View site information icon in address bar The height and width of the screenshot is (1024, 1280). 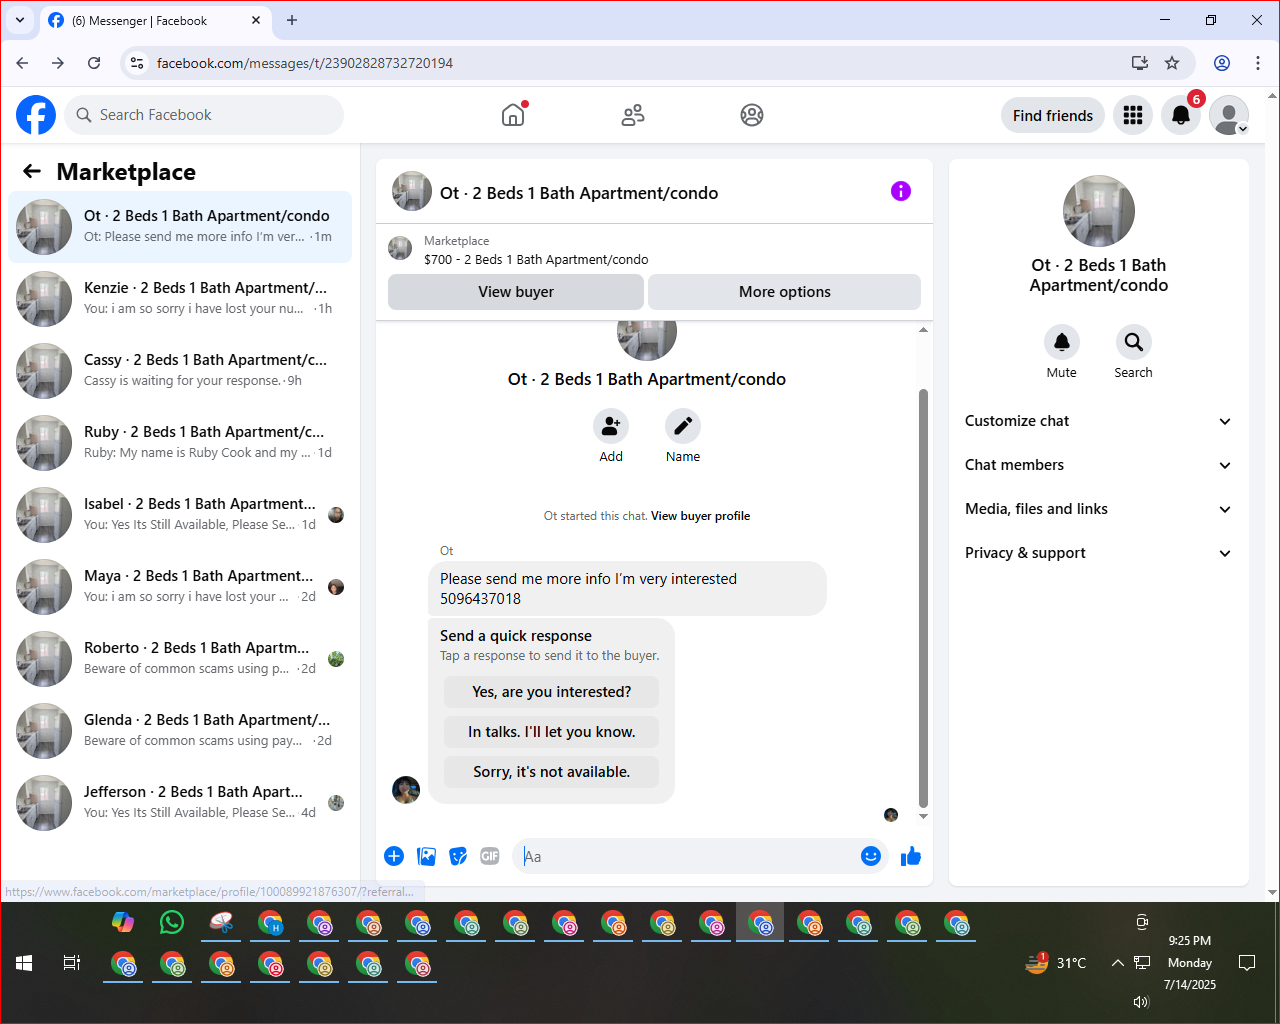click(137, 63)
